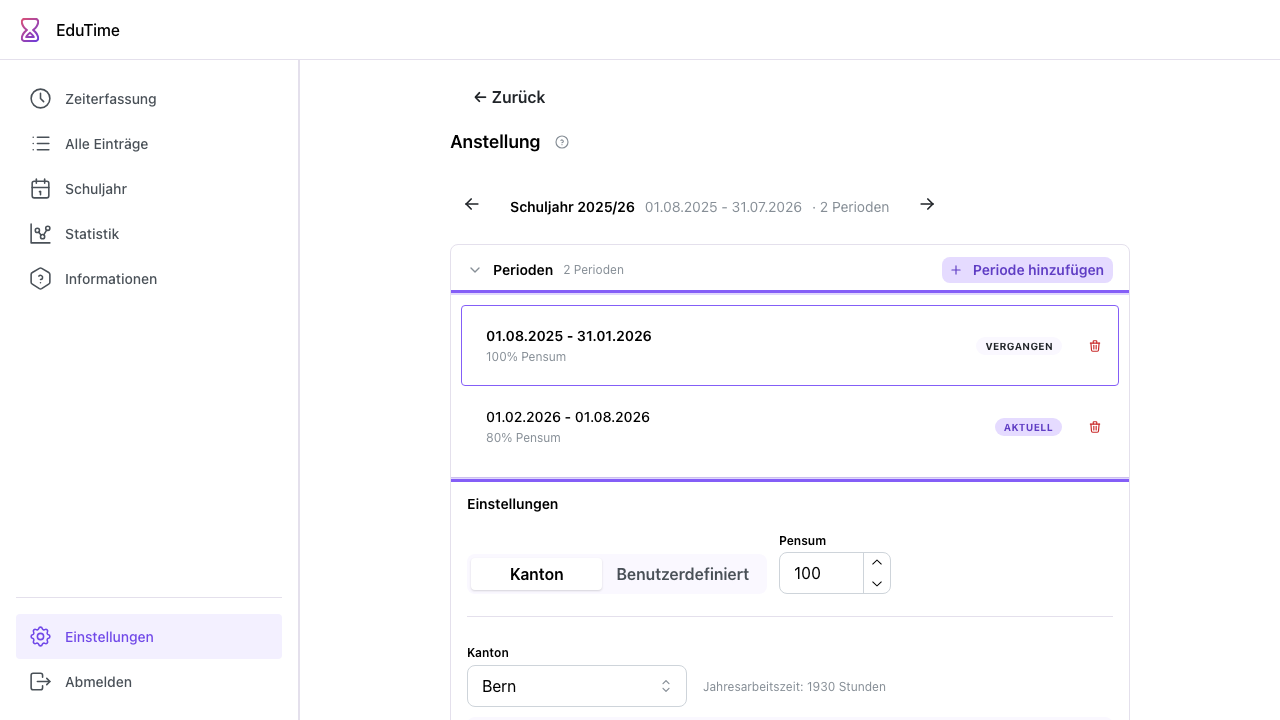Open the Statistik page
Image resolution: width=1280 pixels, height=720 pixels.
click(x=149, y=234)
